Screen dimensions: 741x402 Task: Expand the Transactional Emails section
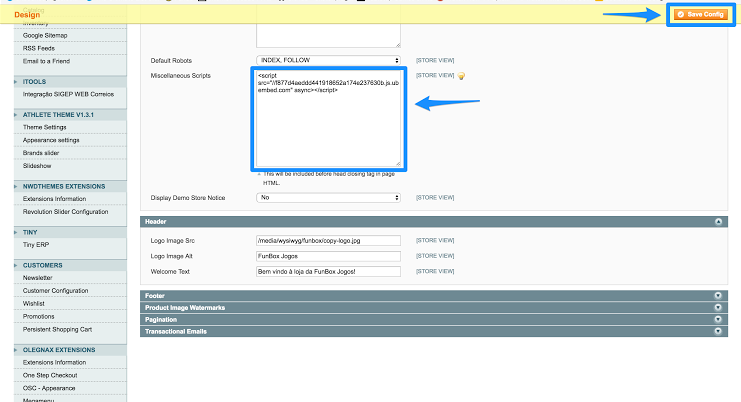point(717,331)
